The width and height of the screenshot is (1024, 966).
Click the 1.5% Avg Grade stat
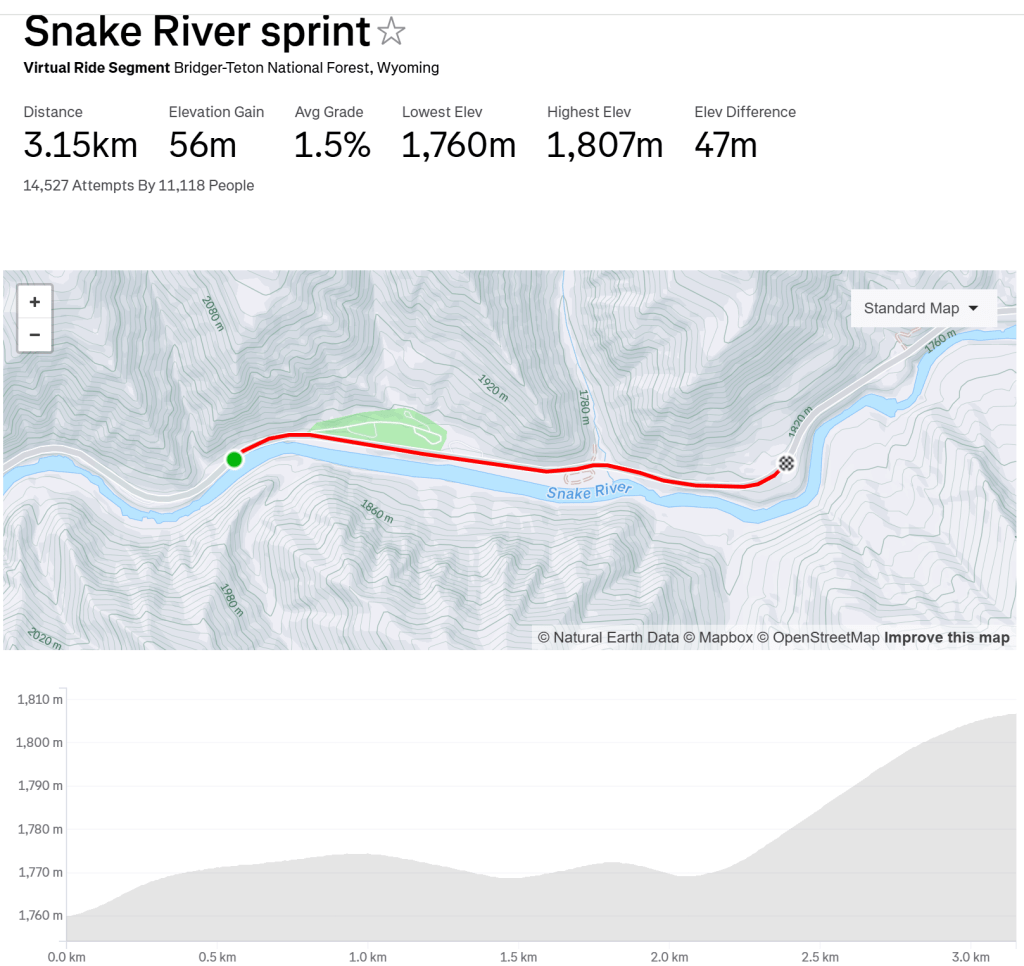(332, 145)
